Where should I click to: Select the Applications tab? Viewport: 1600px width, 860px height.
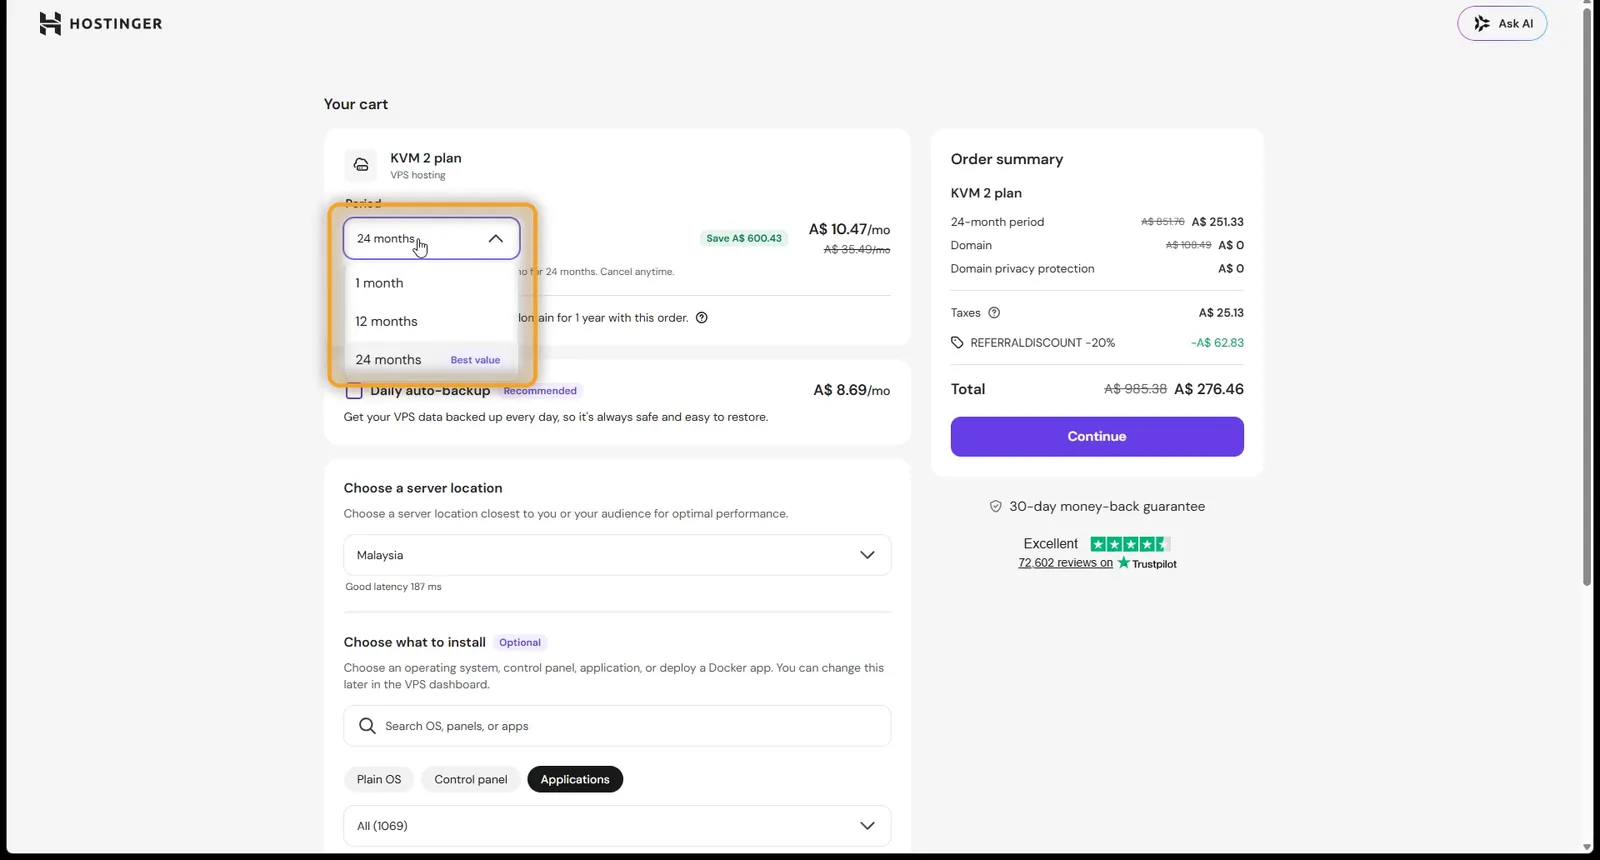coord(575,779)
